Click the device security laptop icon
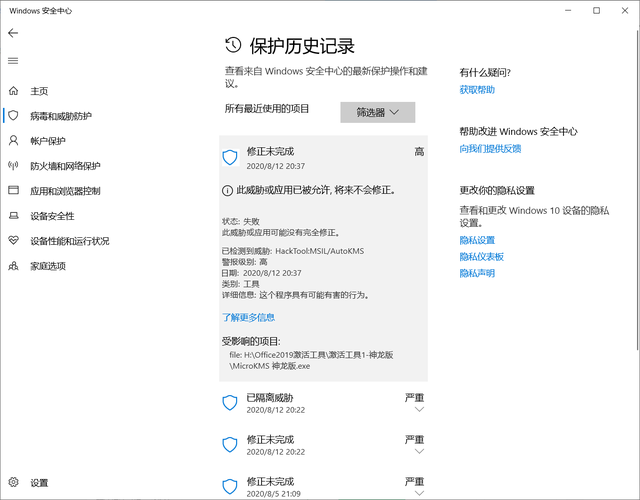This screenshot has width=640, height=500. [x=13, y=216]
